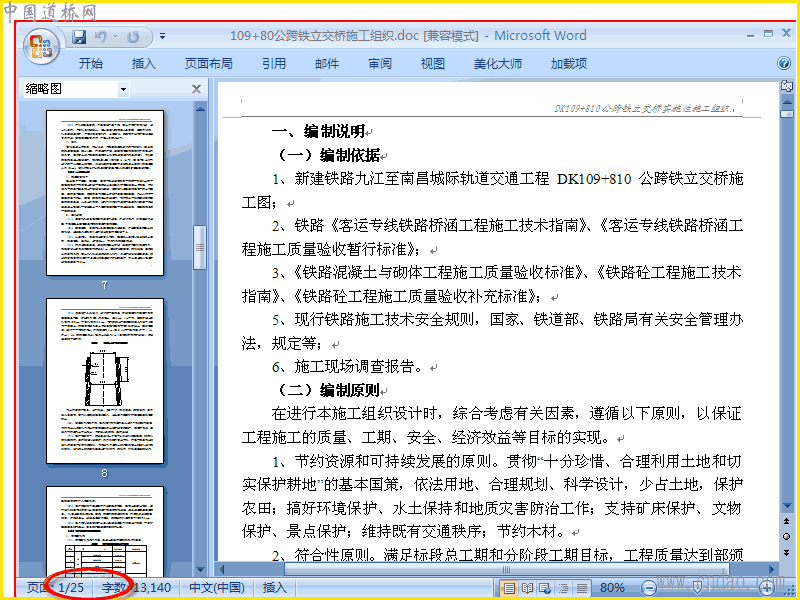Switch to Full Screen Reading view

coord(527,588)
